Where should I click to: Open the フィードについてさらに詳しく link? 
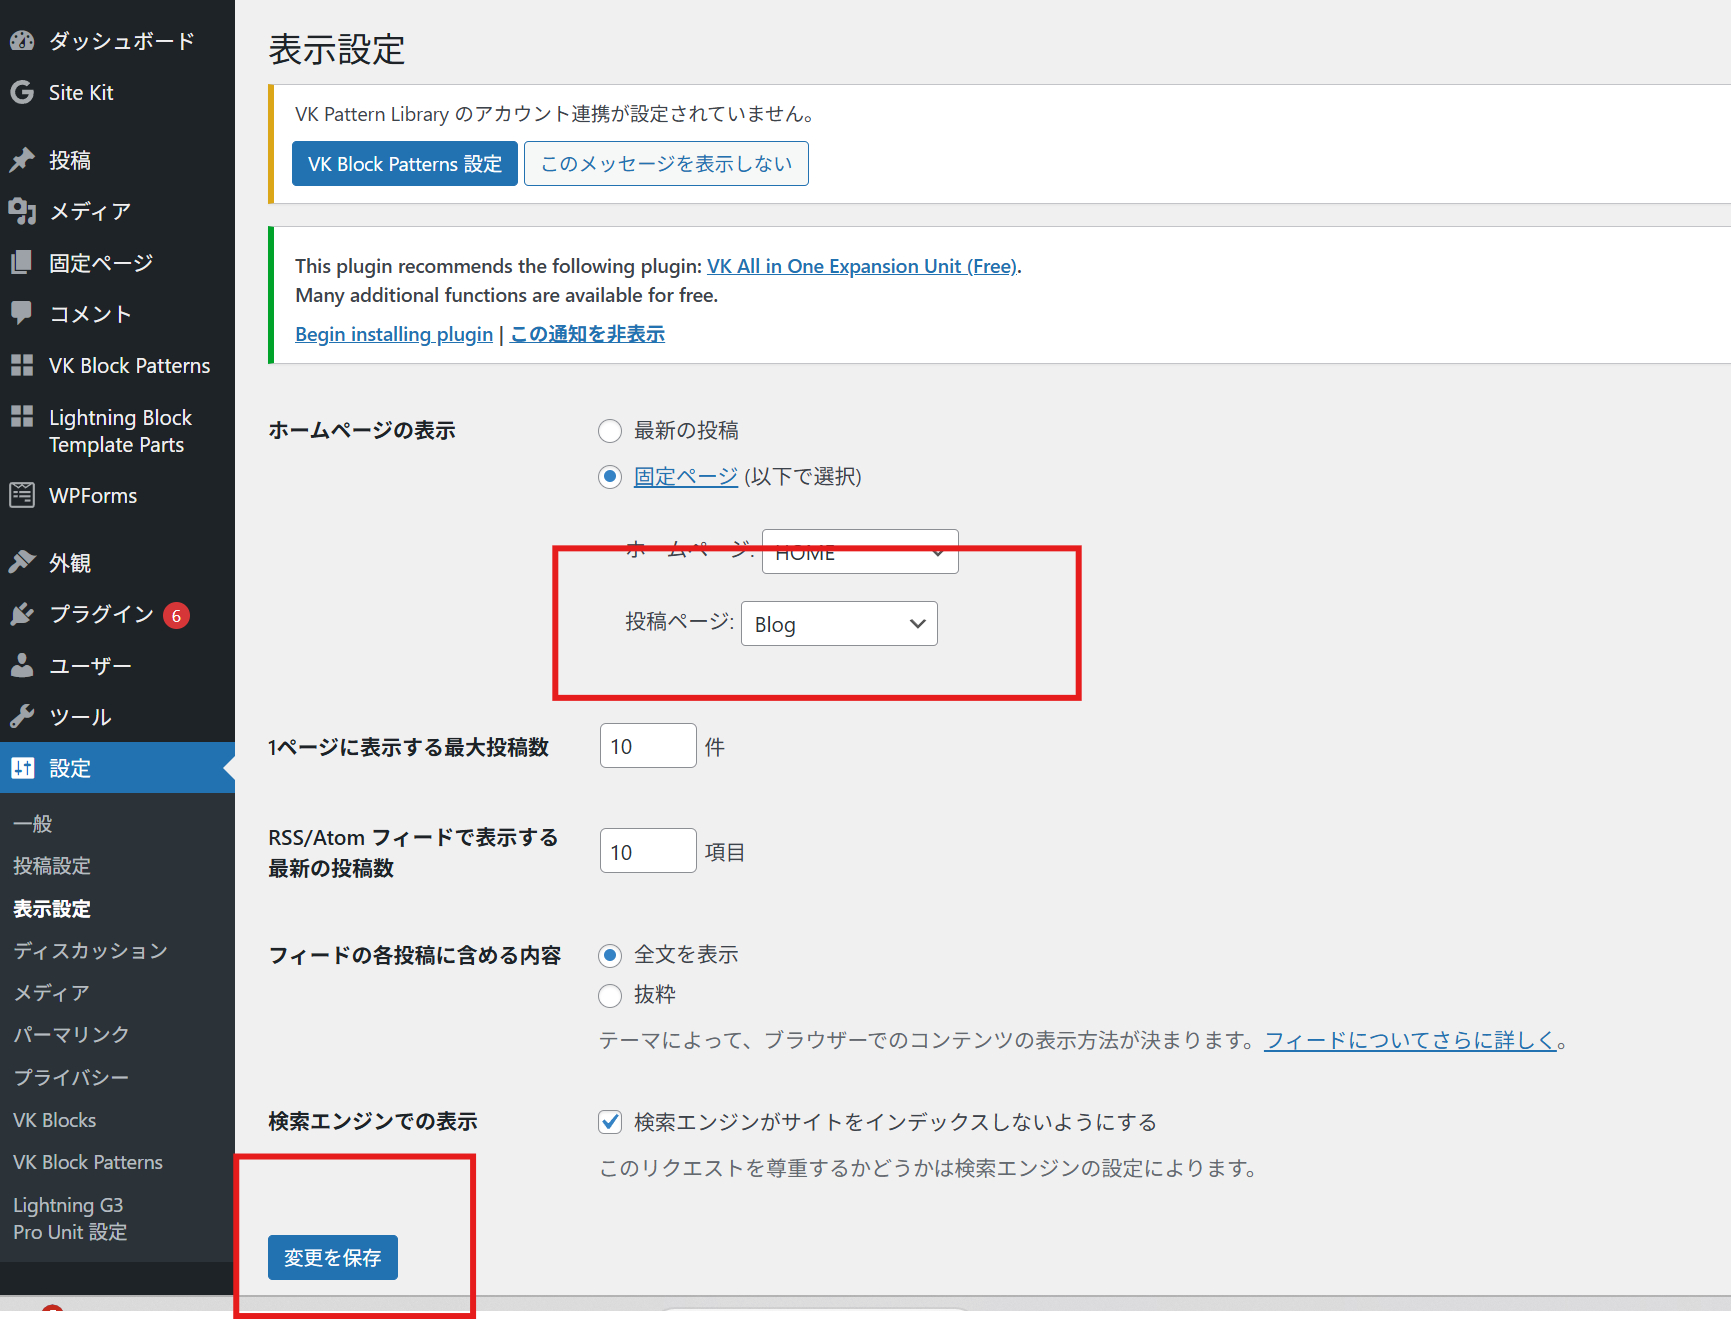pyautogui.click(x=1410, y=1040)
